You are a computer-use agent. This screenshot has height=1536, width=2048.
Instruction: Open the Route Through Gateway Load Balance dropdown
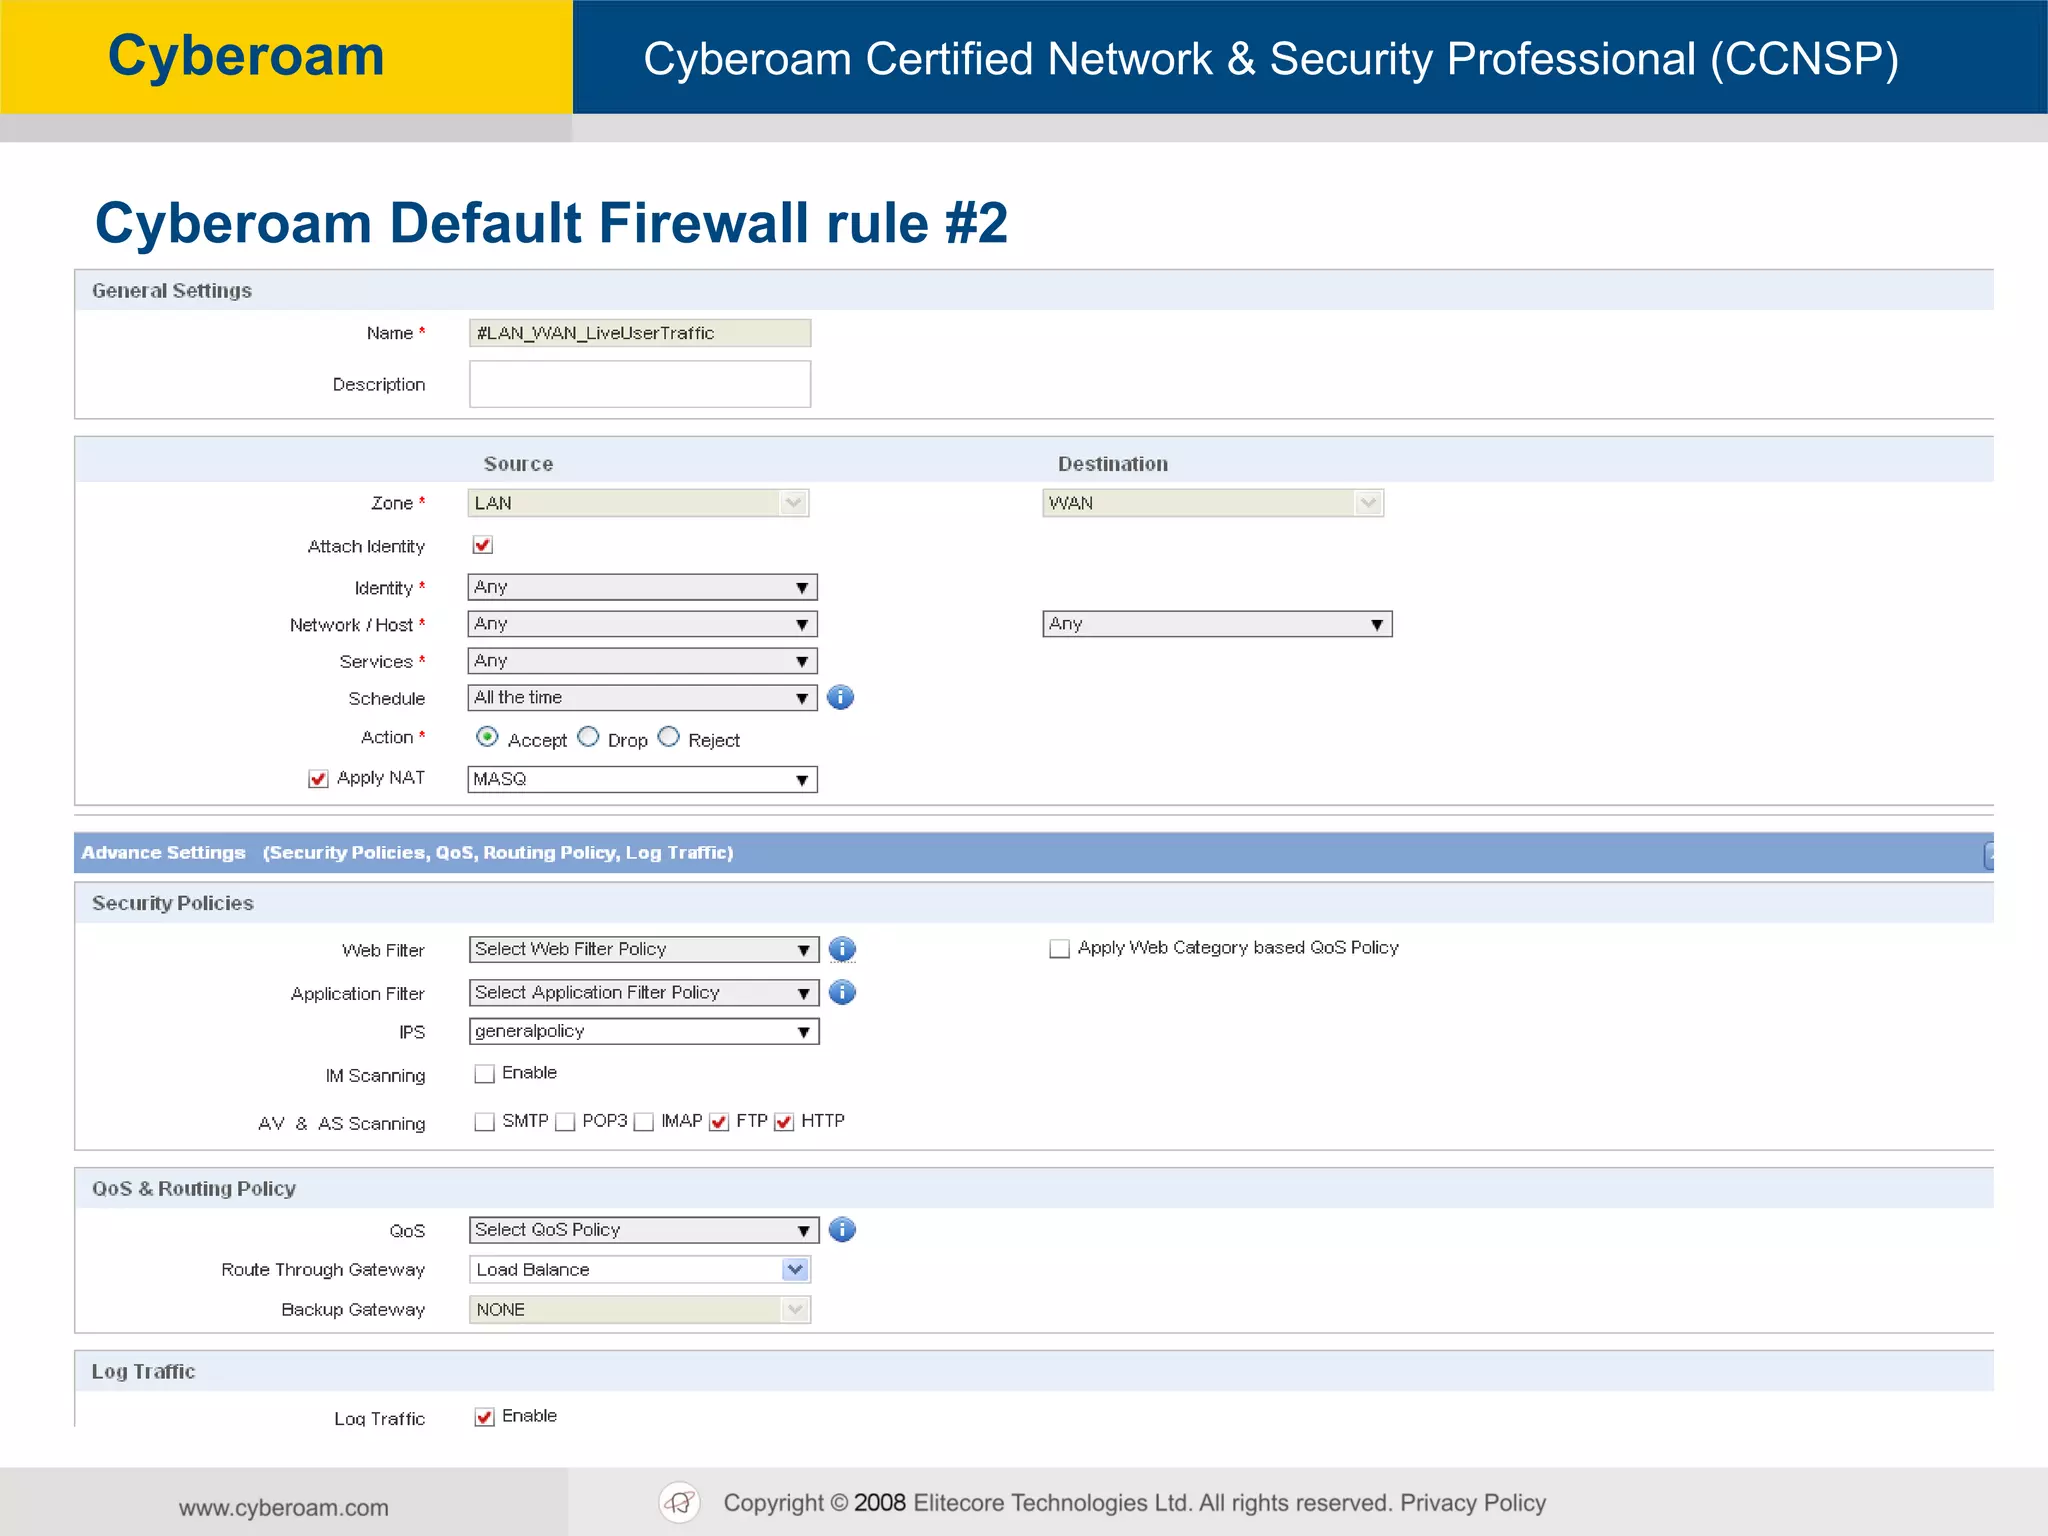click(x=640, y=1270)
